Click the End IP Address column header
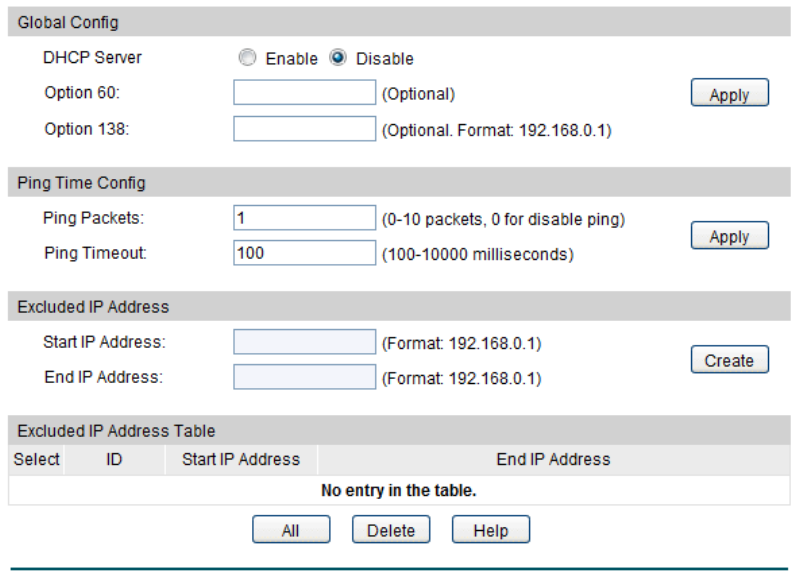The image size is (795, 588). [x=553, y=460]
